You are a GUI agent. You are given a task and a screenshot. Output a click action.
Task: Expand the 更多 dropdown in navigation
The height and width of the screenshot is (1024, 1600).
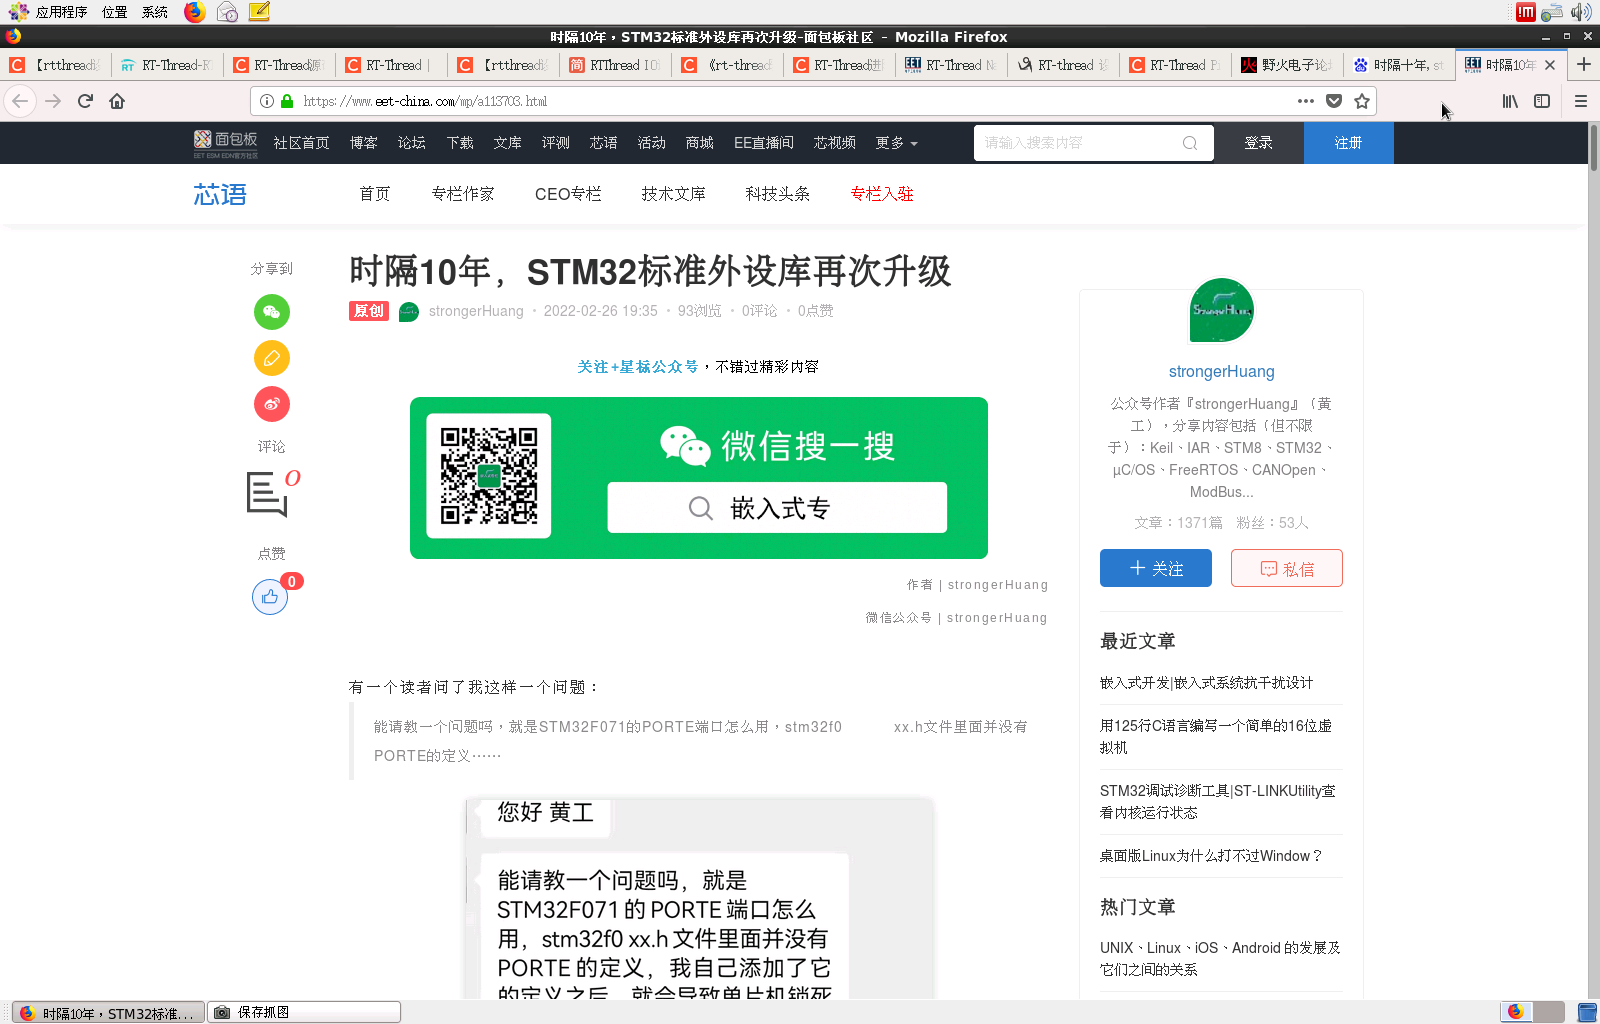pyautogui.click(x=896, y=143)
